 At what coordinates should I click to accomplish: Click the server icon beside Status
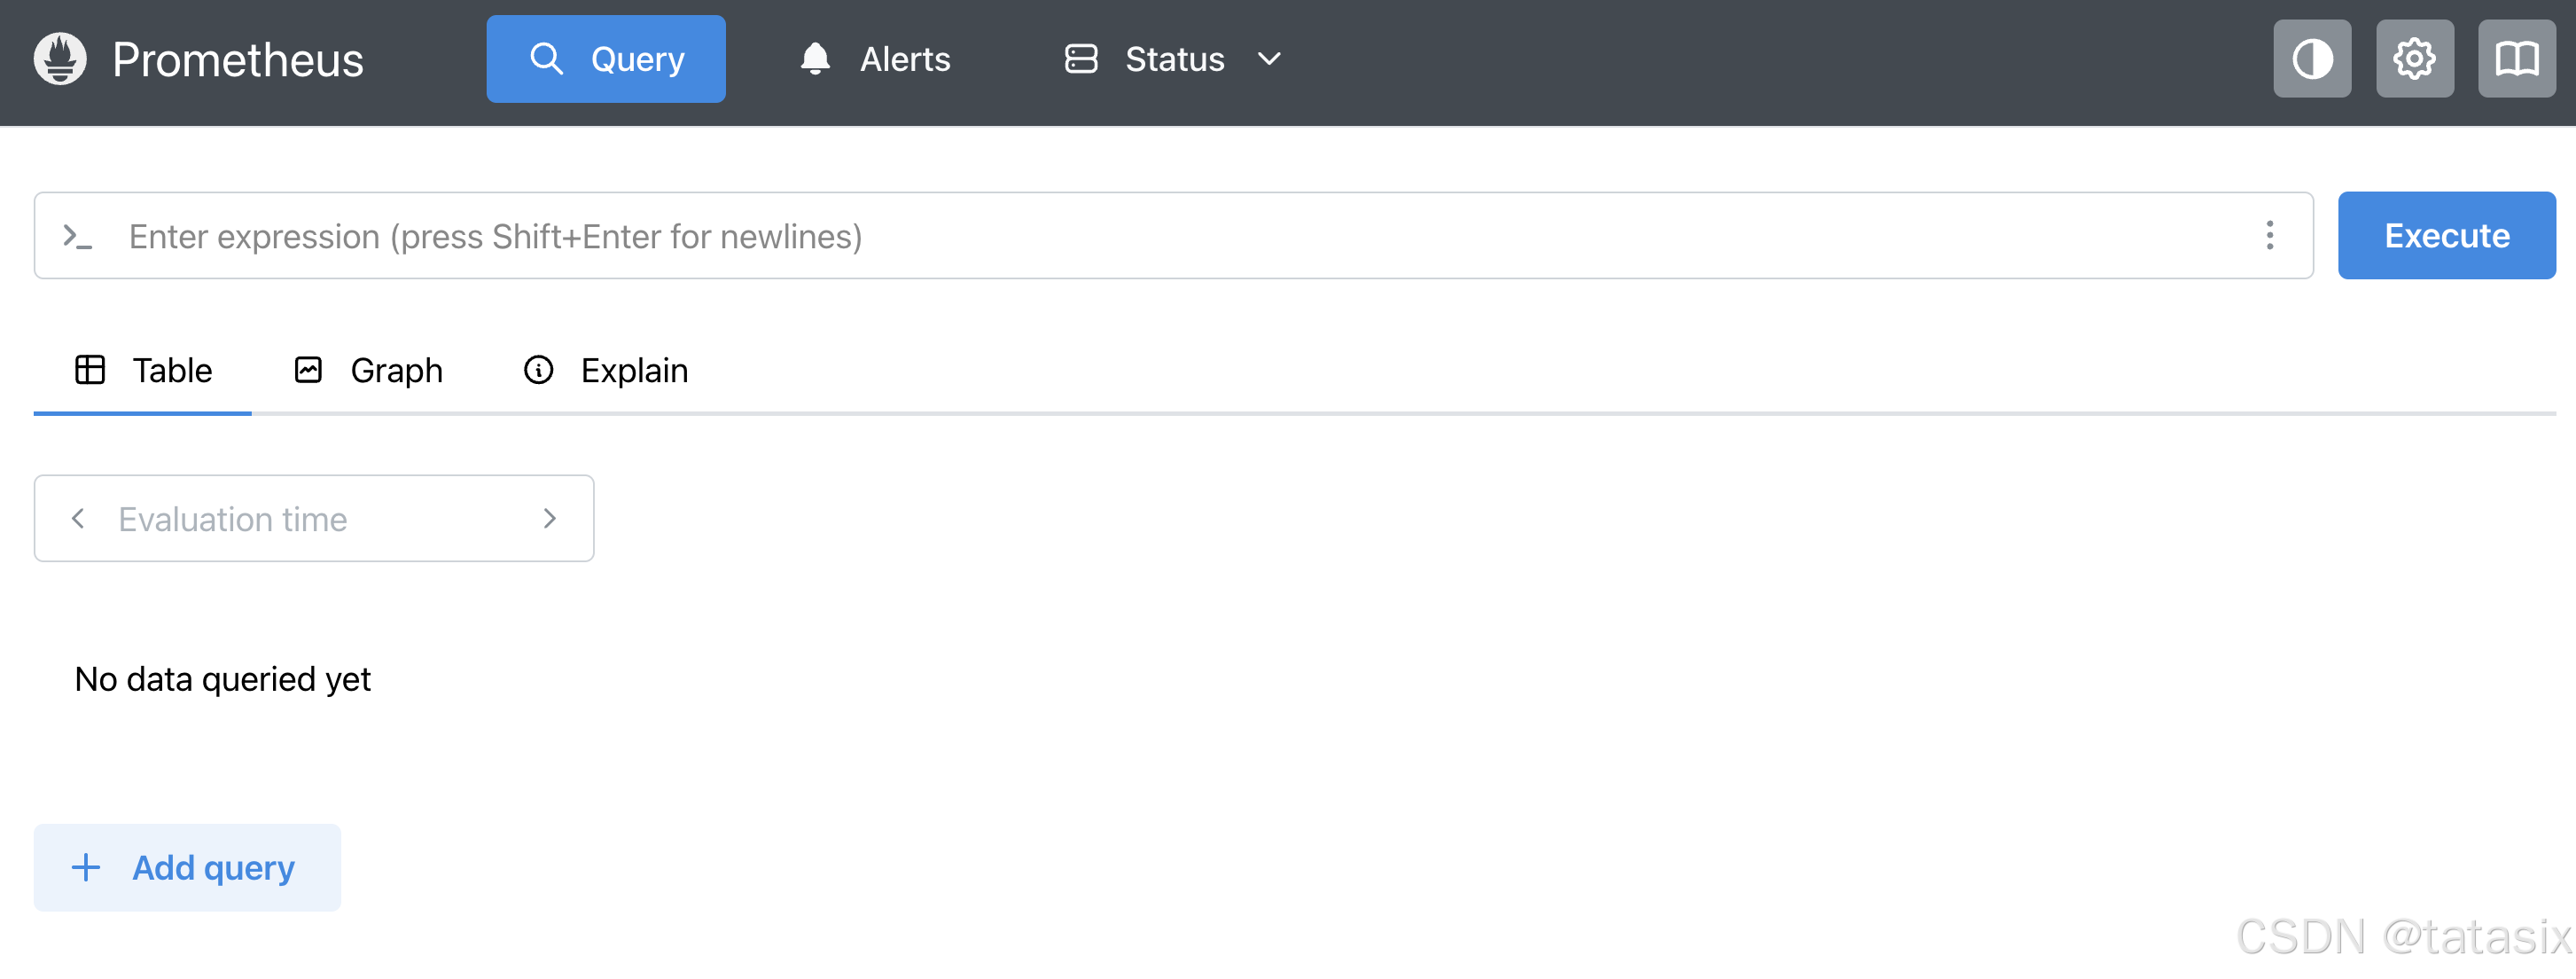1081,59
